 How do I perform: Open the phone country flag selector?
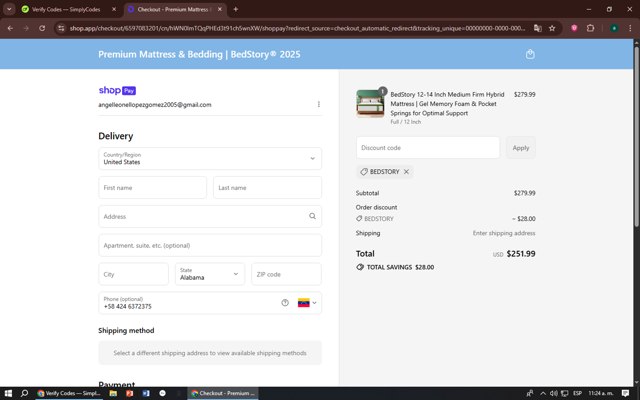(x=307, y=303)
